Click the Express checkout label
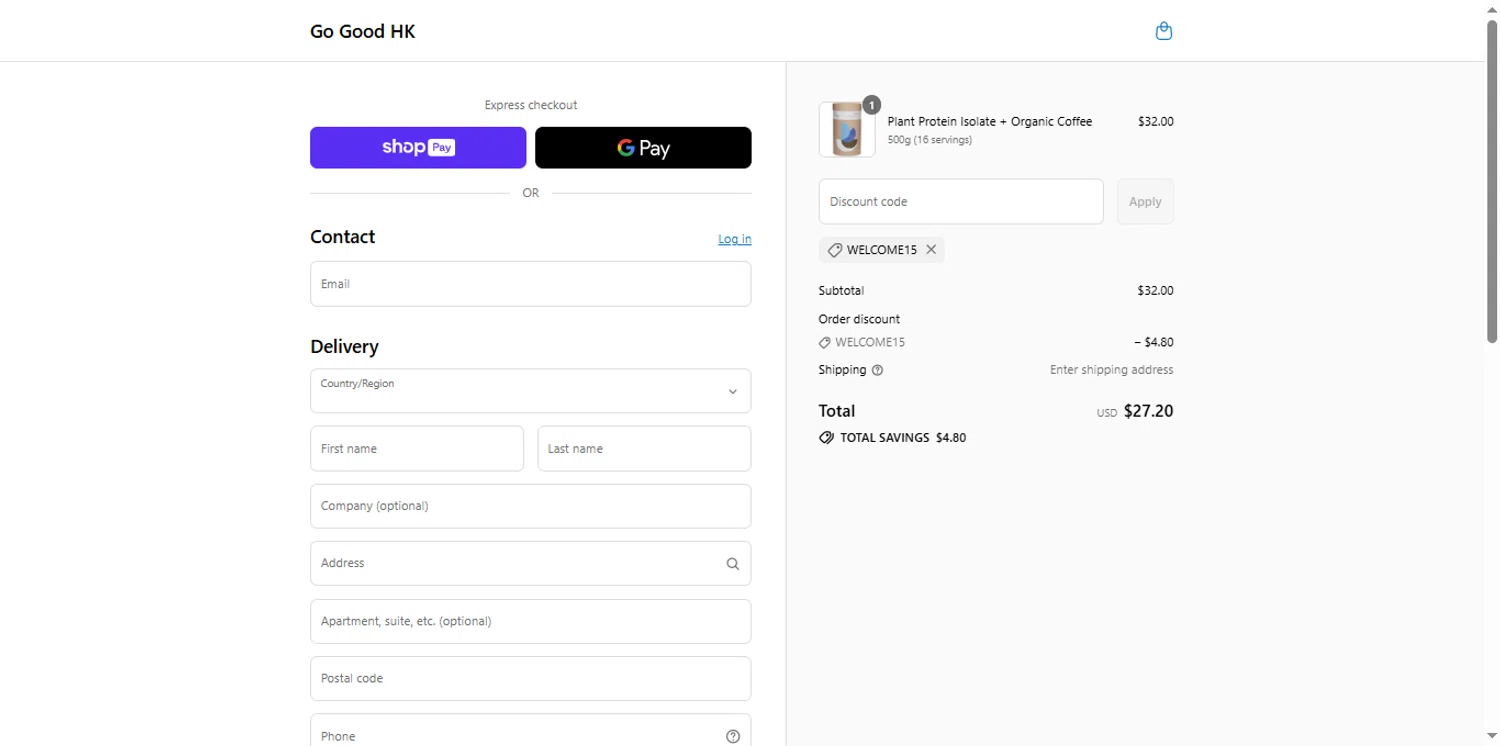1500x746 pixels. tap(531, 105)
